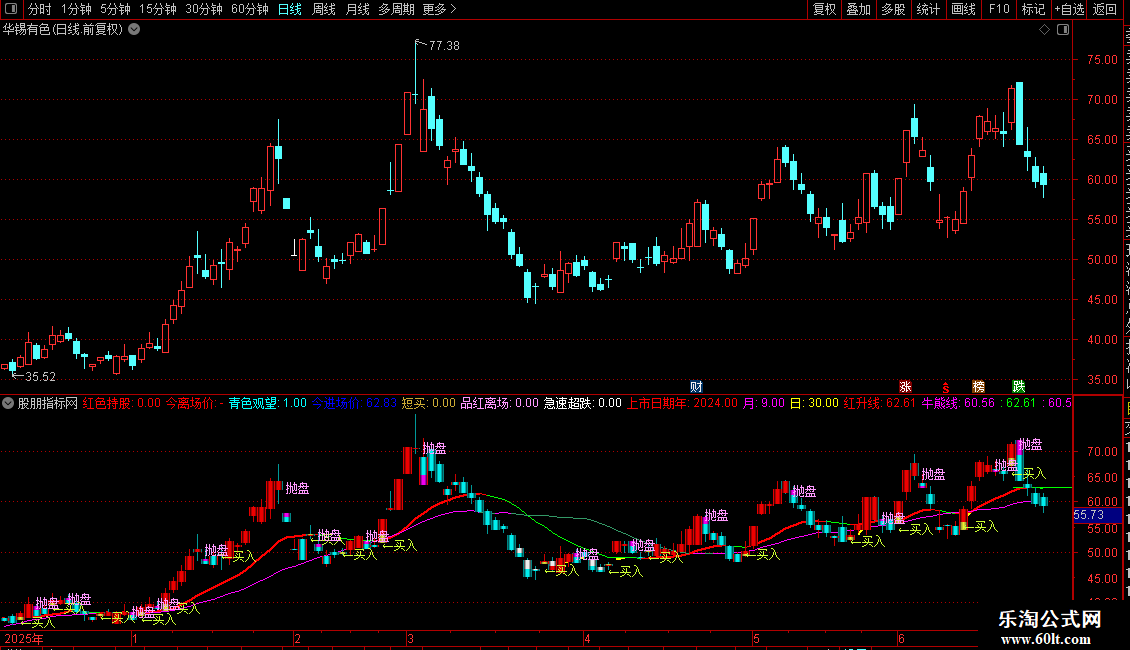
Task: Click the 股朋指标网 indicator name
Action: coord(48,403)
